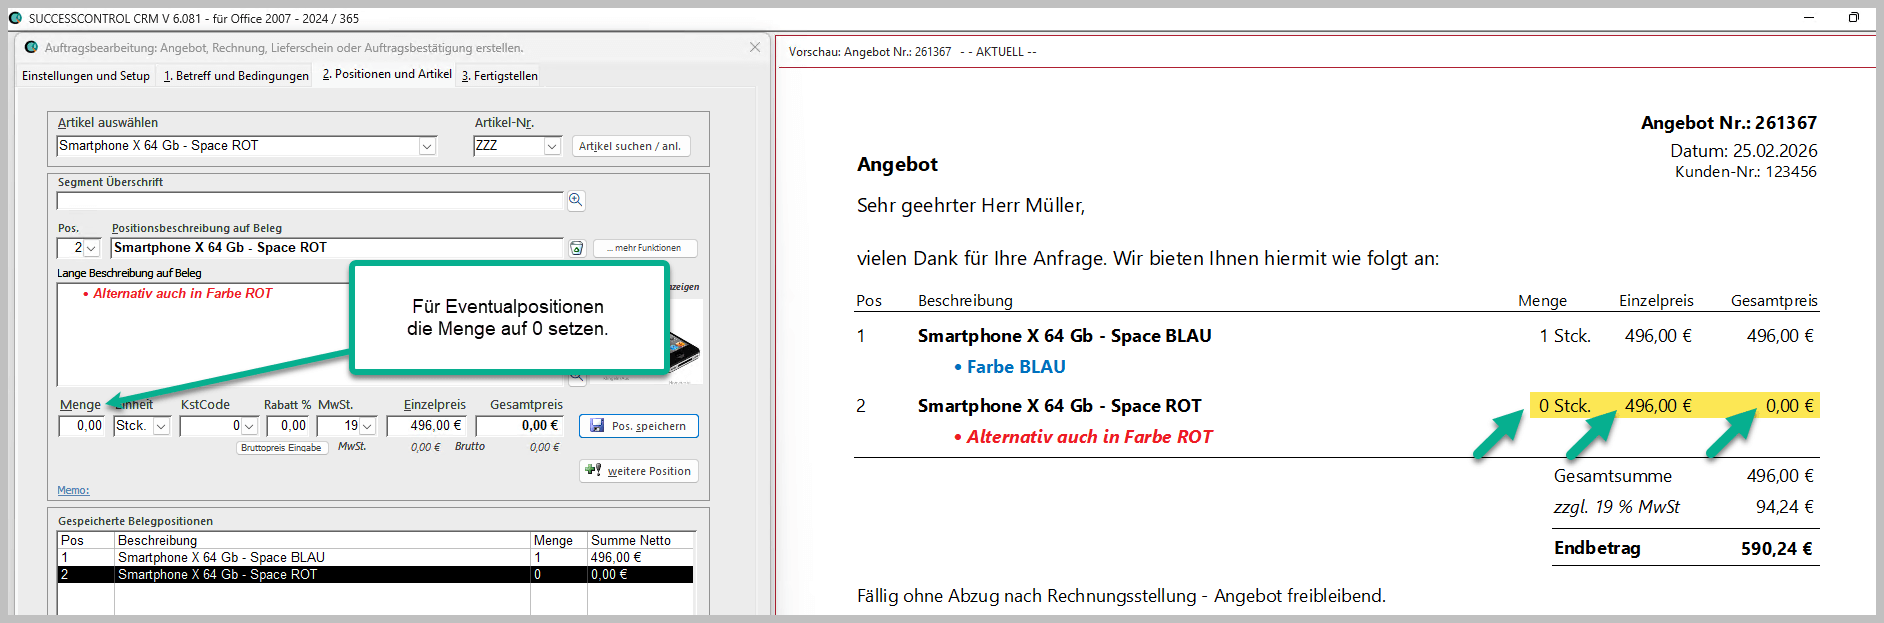Expand the 'Artikel auswählen' dropdown
Screen dimensions: 1884x623
click(x=427, y=147)
